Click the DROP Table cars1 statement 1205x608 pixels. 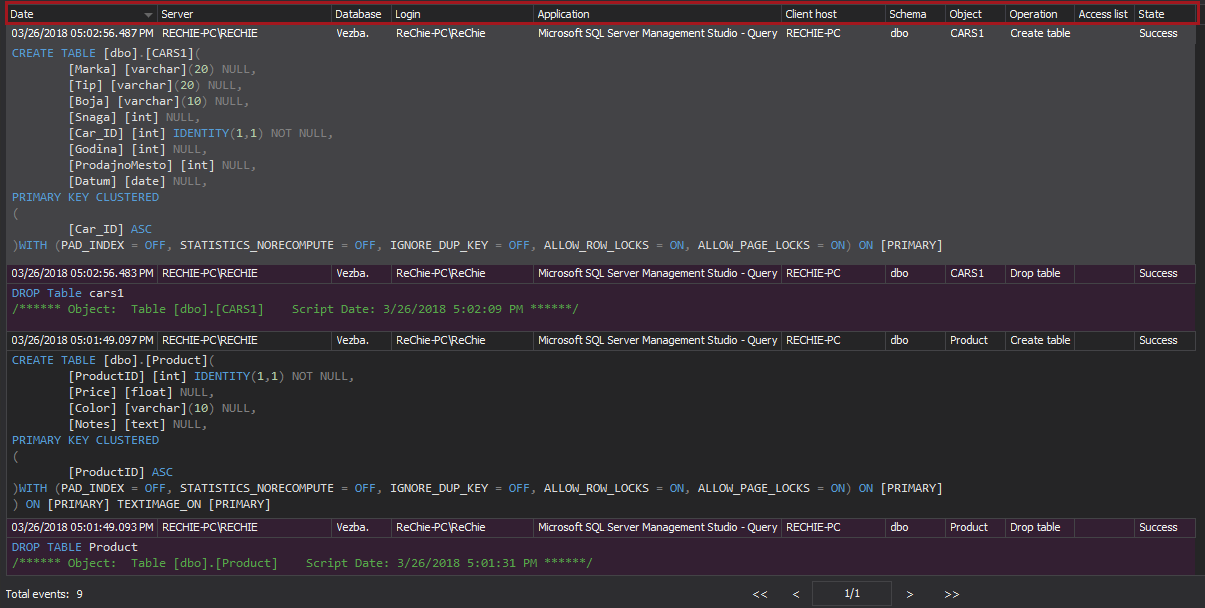68,293
